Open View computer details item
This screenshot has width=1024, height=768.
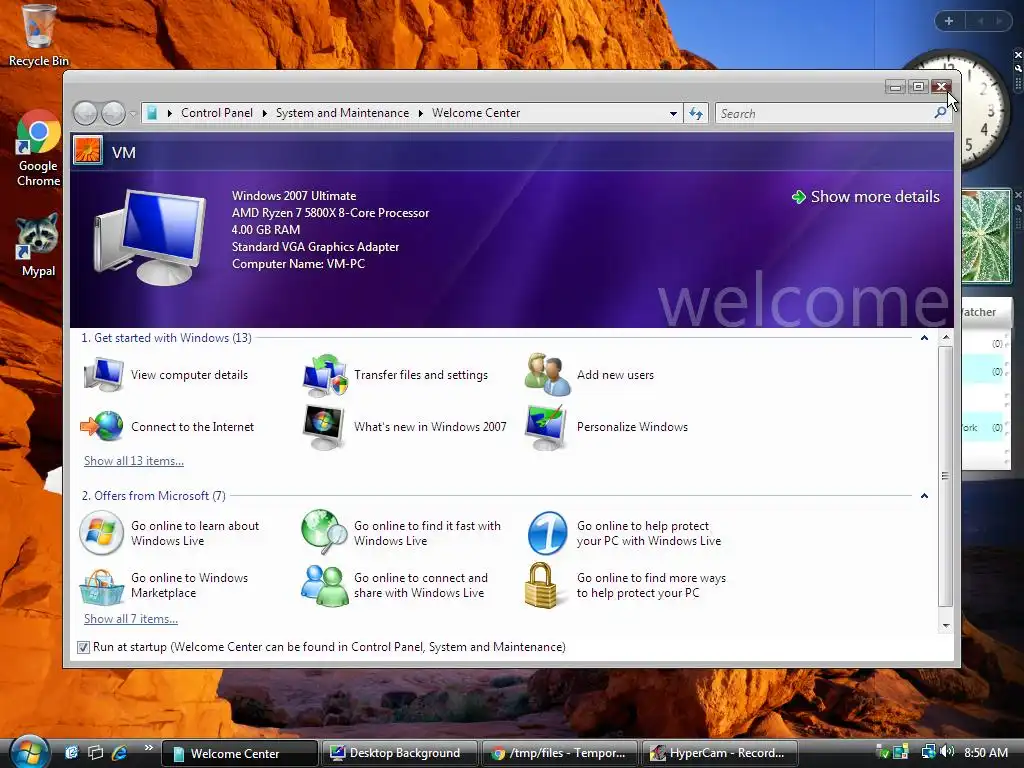[x=167, y=375]
